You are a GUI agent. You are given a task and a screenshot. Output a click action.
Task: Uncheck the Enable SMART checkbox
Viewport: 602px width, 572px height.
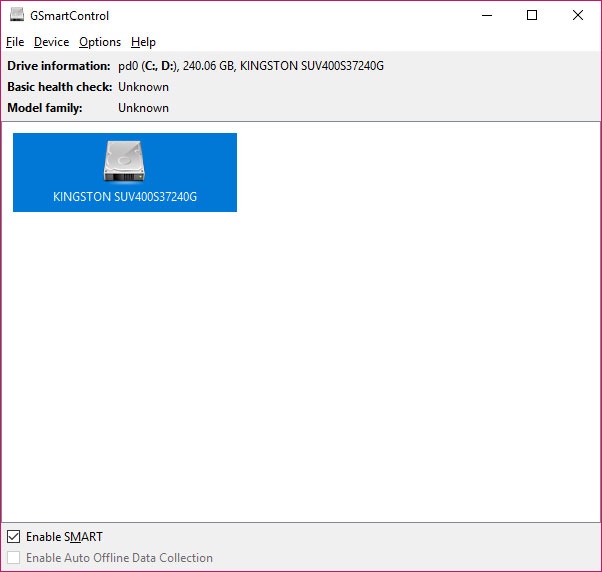coord(13,536)
